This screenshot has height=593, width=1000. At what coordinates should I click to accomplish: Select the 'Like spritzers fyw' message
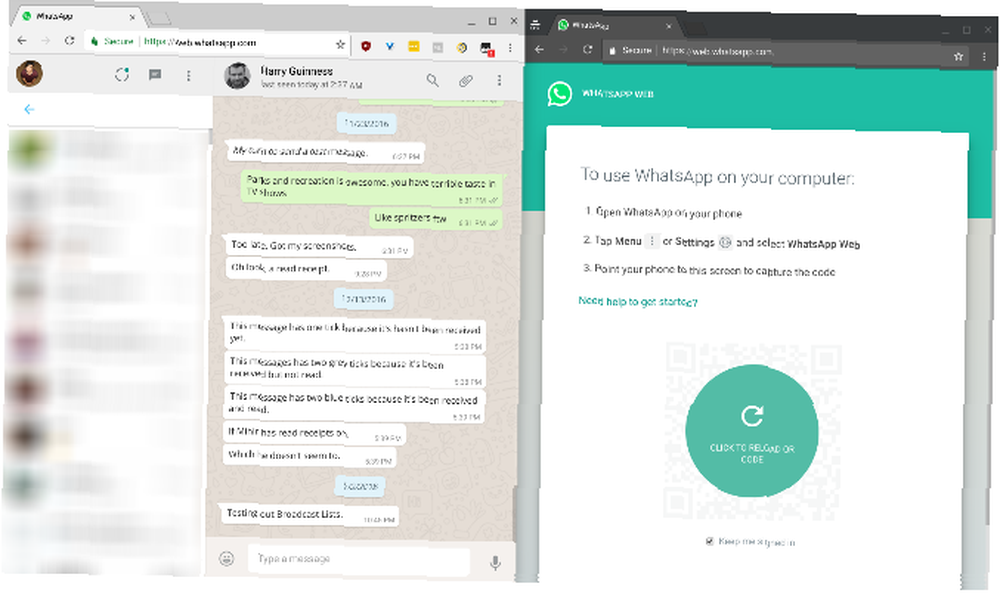coord(436,219)
